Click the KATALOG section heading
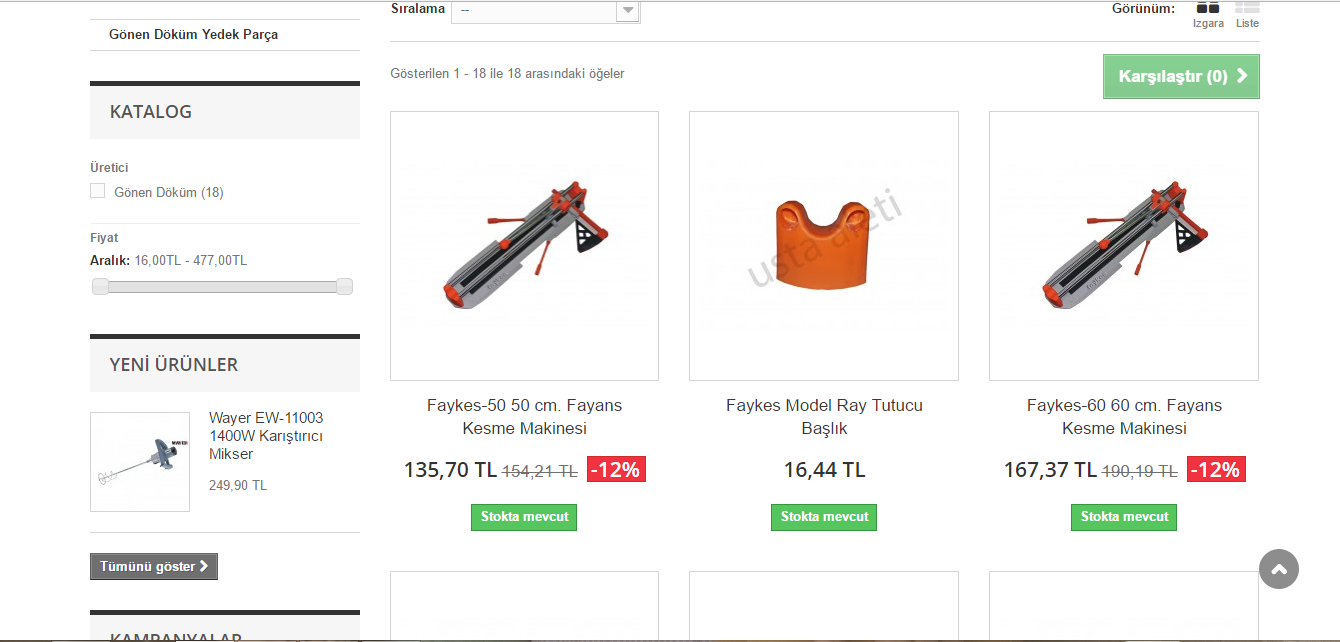This screenshot has width=1340, height=642. 151,112
